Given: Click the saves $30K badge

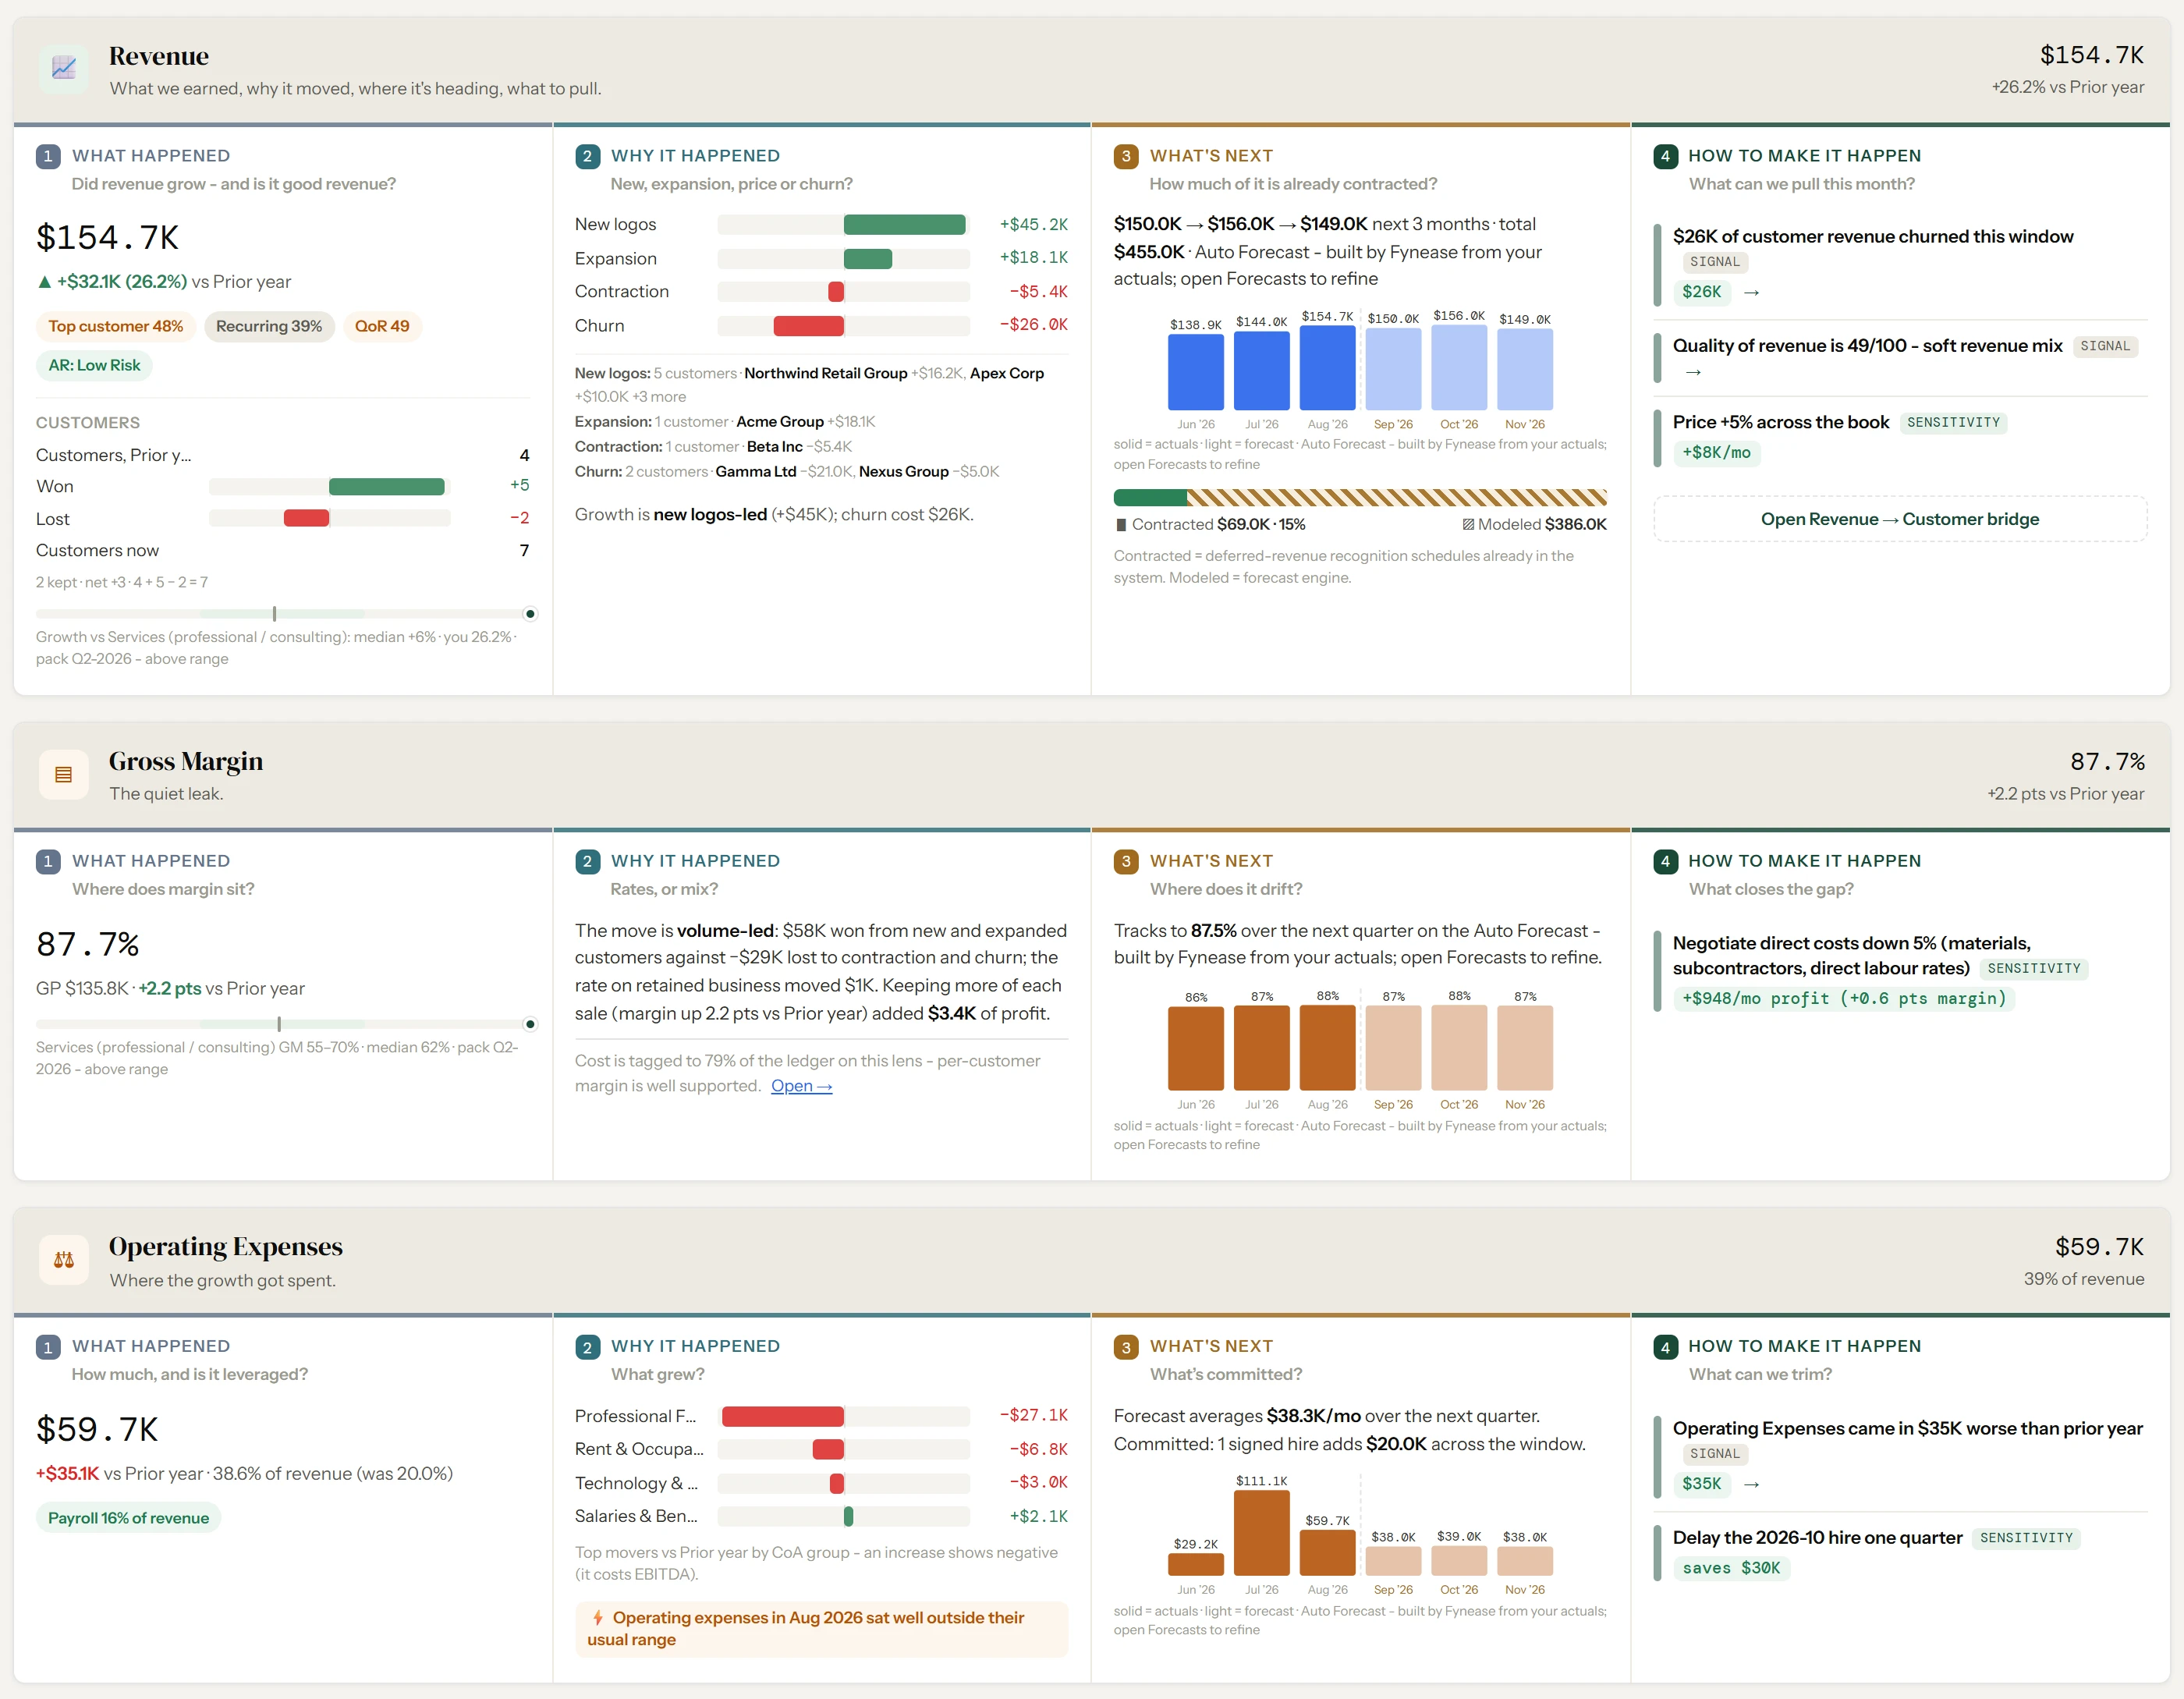Looking at the screenshot, I should coord(1731,1568).
